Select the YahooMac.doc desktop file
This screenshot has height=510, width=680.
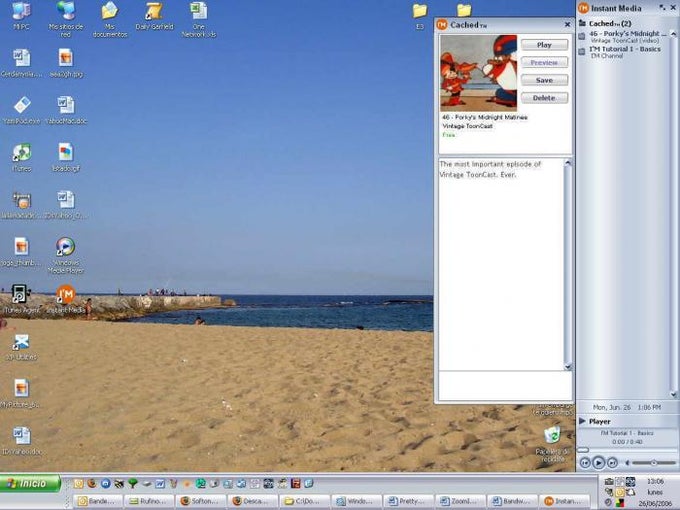tap(66, 111)
